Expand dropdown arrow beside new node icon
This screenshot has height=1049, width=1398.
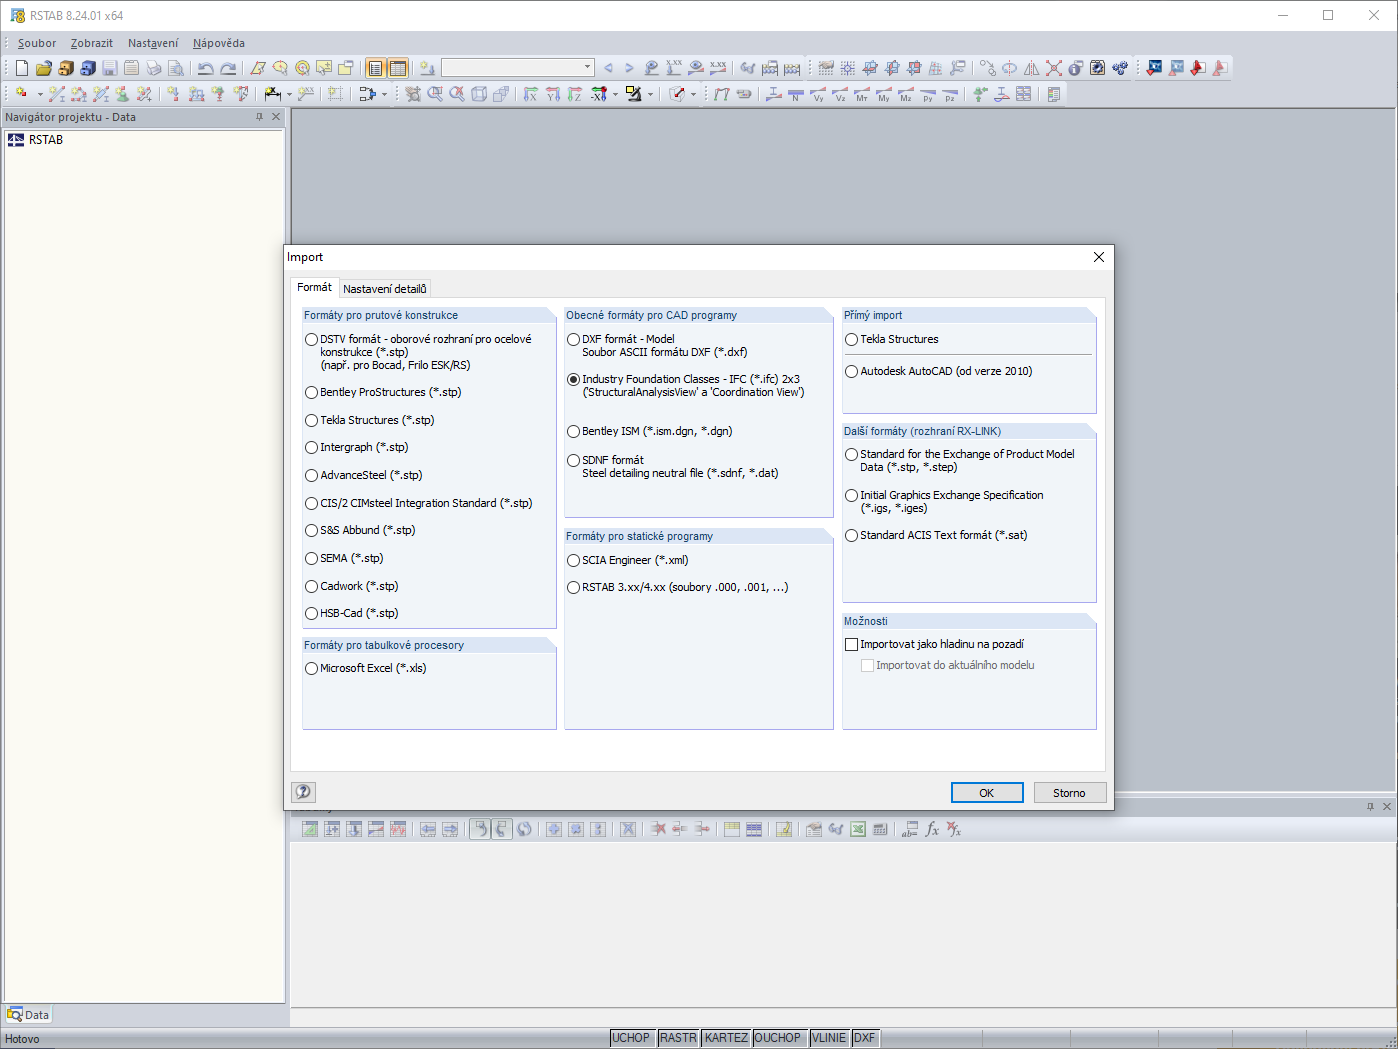pyautogui.click(x=40, y=94)
